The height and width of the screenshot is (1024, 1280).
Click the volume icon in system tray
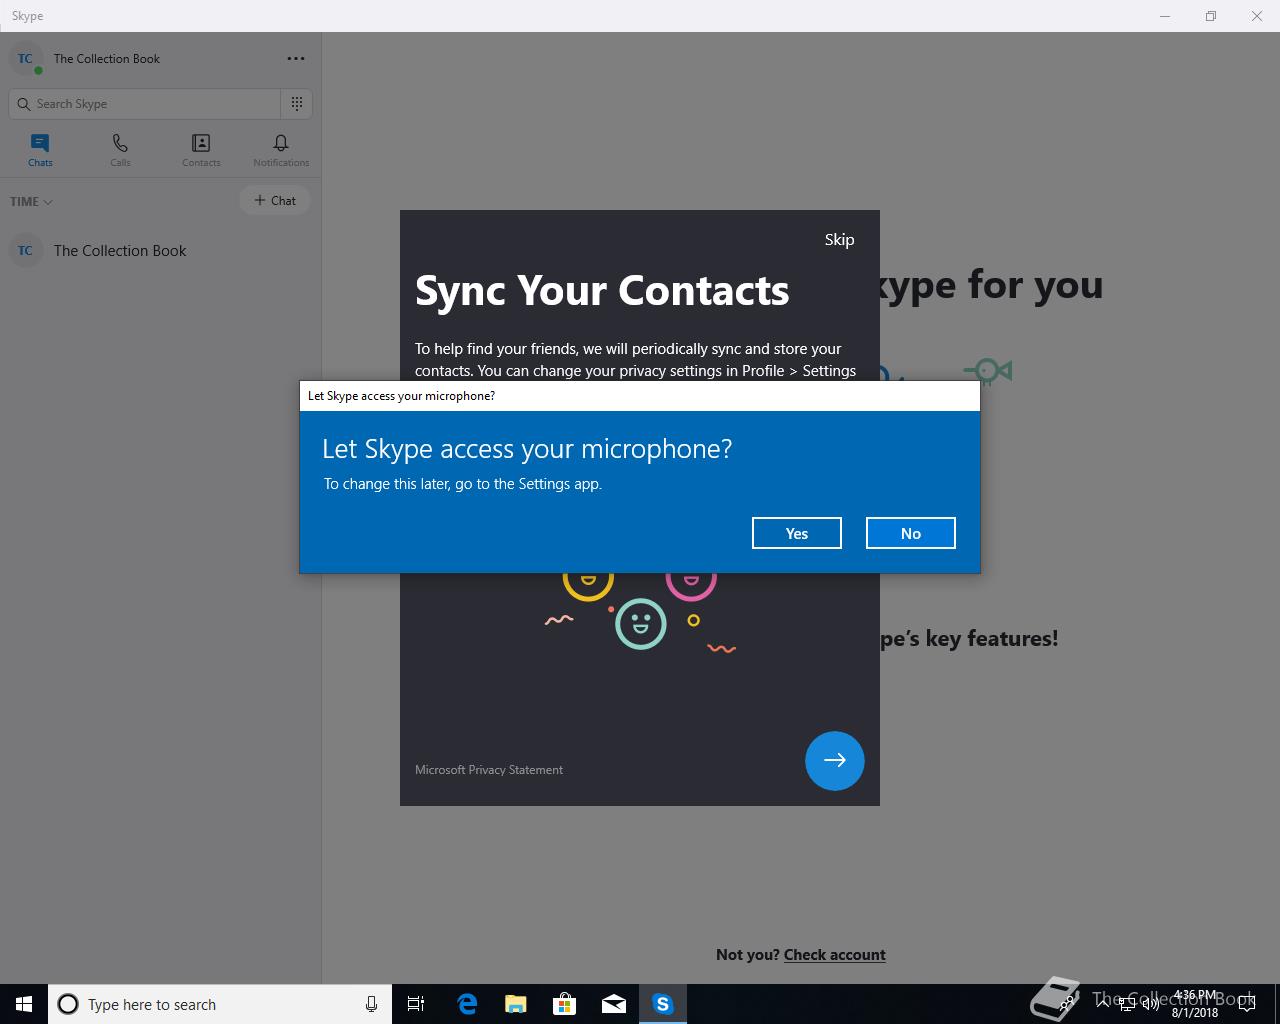[1149, 1004]
